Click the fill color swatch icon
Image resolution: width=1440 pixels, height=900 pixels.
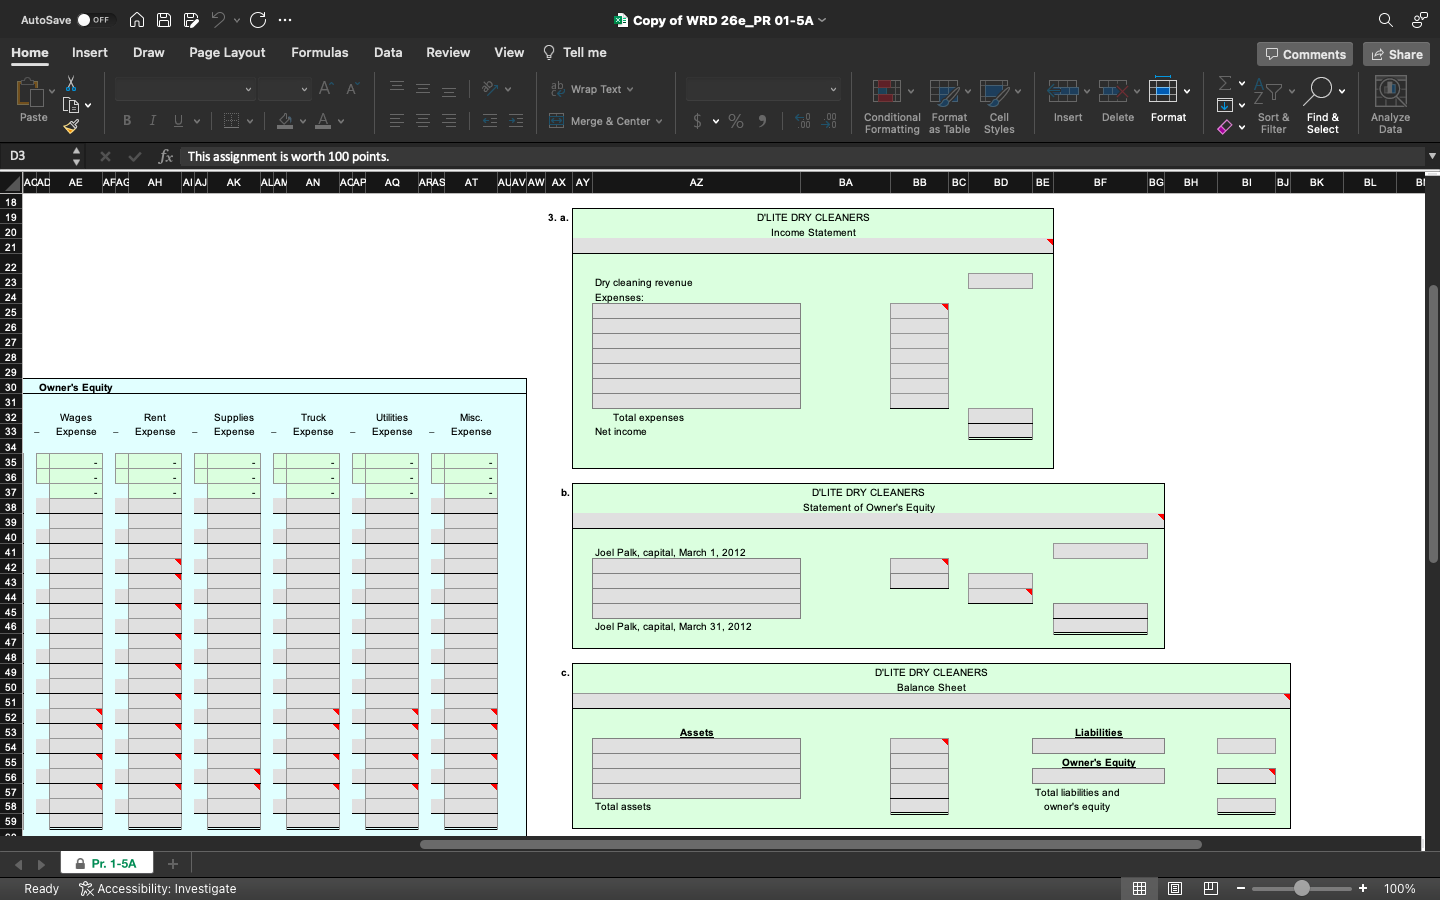(285, 121)
